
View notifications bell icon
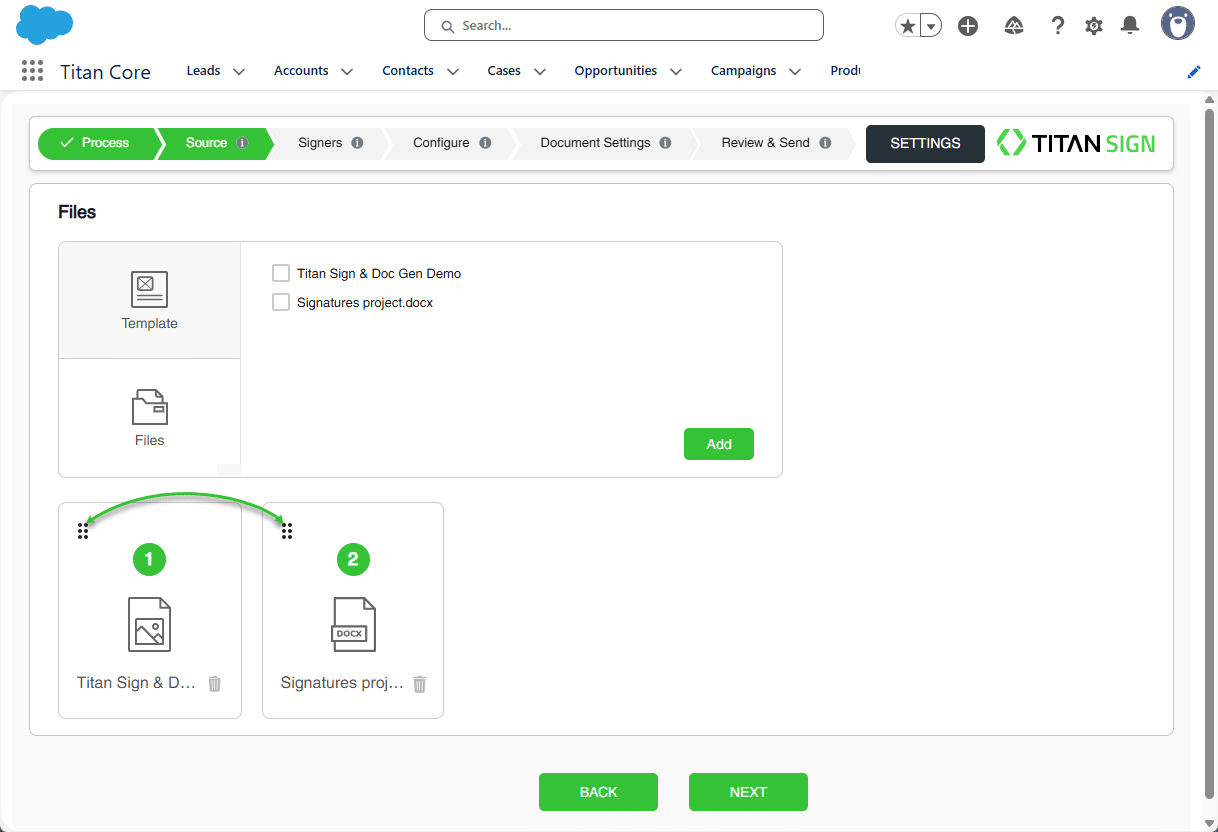[x=1130, y=26]
